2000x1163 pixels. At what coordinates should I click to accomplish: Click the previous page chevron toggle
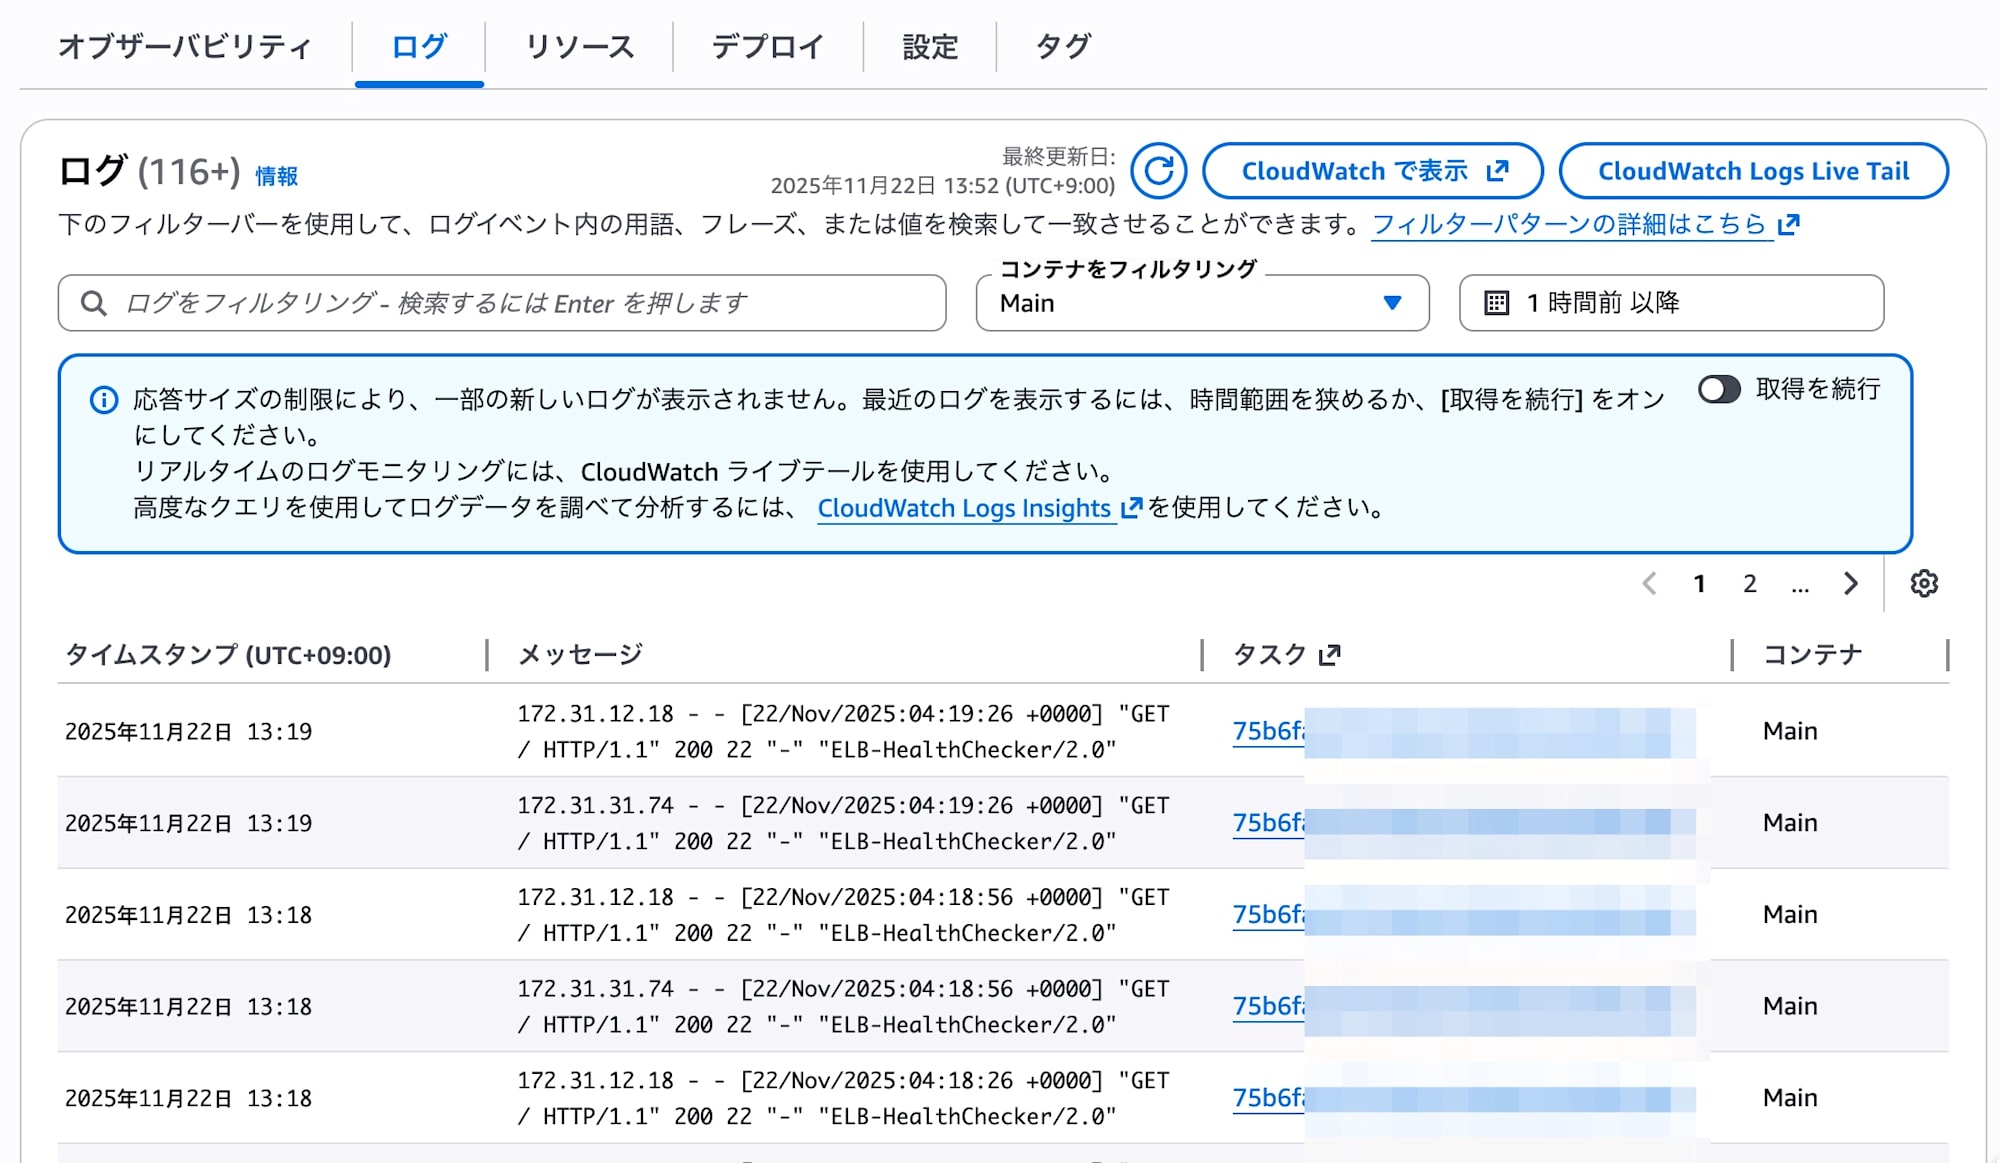(1648, 583)
